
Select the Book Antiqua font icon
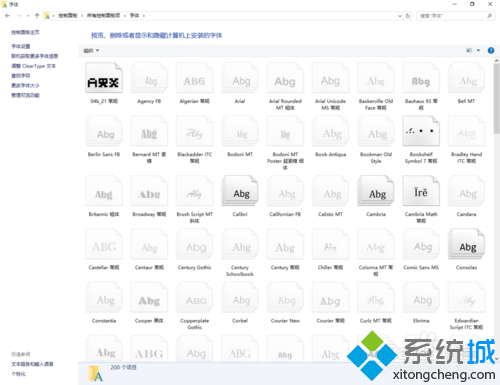click(x=330, y=131)
